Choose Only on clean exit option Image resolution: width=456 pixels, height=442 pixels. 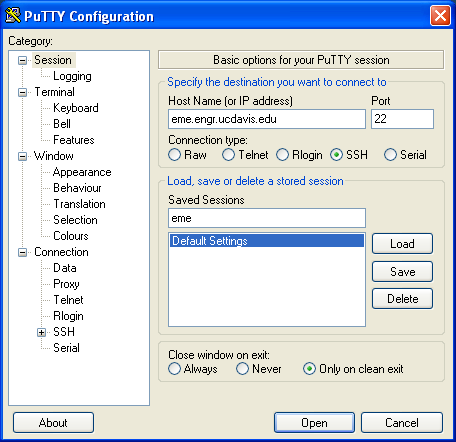(309, 369)
